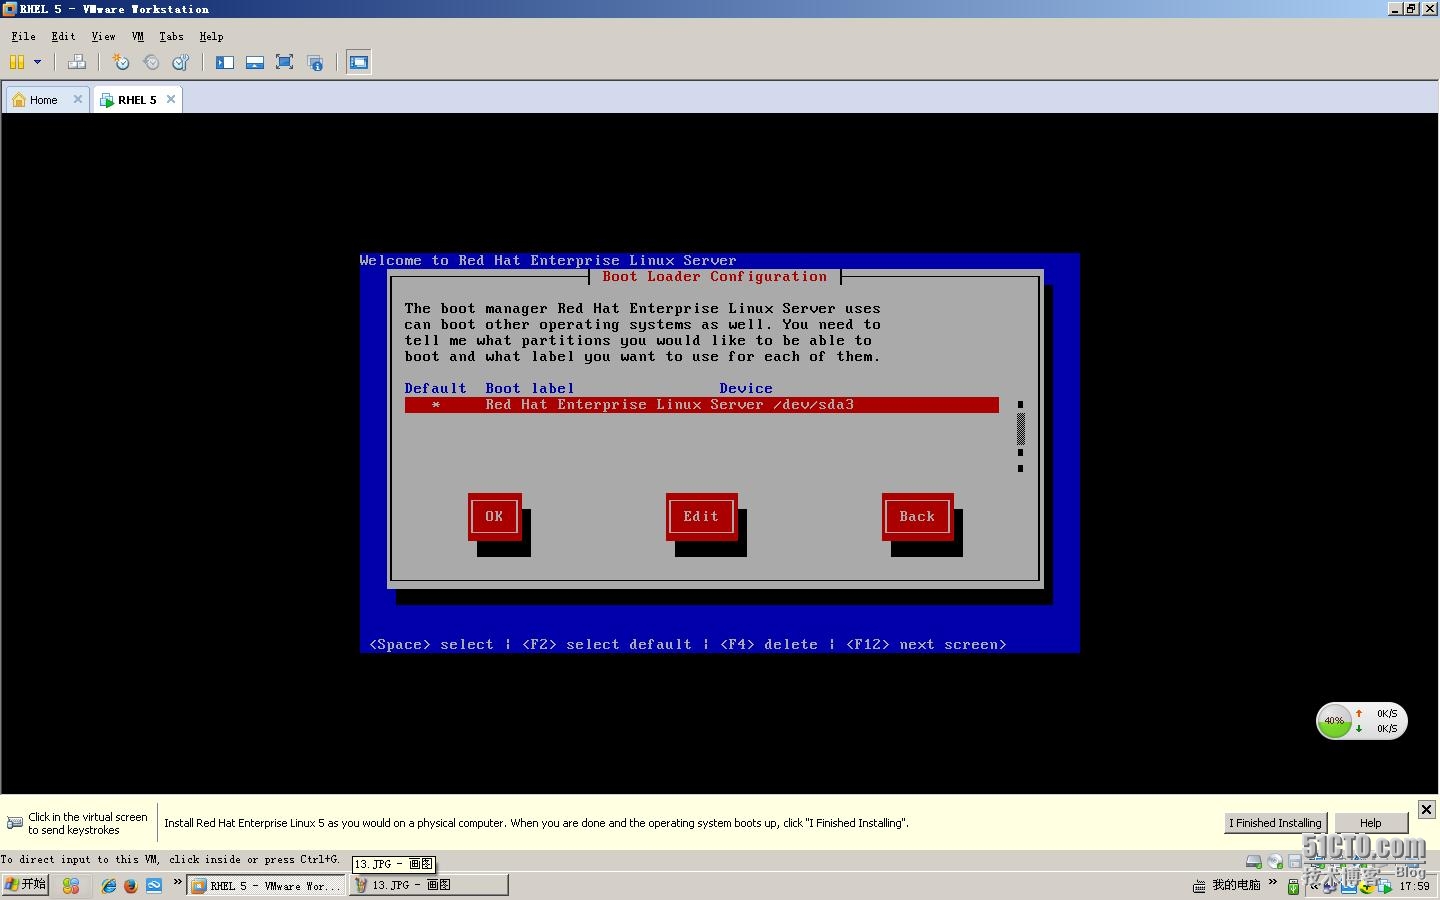
Task: Click the keyboard input method icon
Action: (x=1199, y=886)
